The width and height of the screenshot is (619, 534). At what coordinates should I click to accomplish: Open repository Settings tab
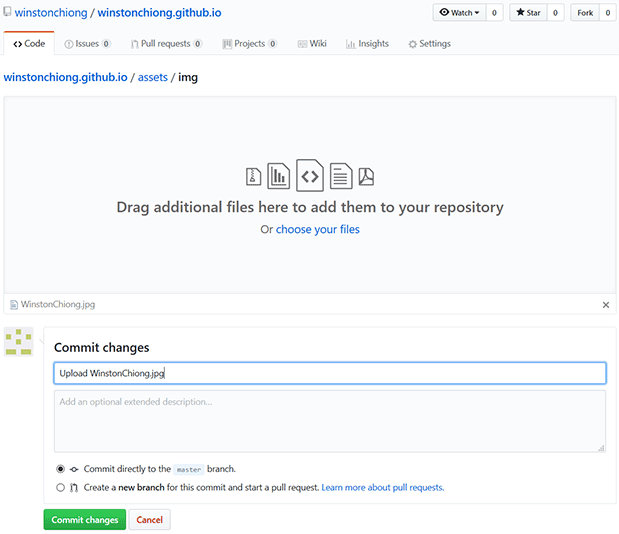(x=429, y=43)
